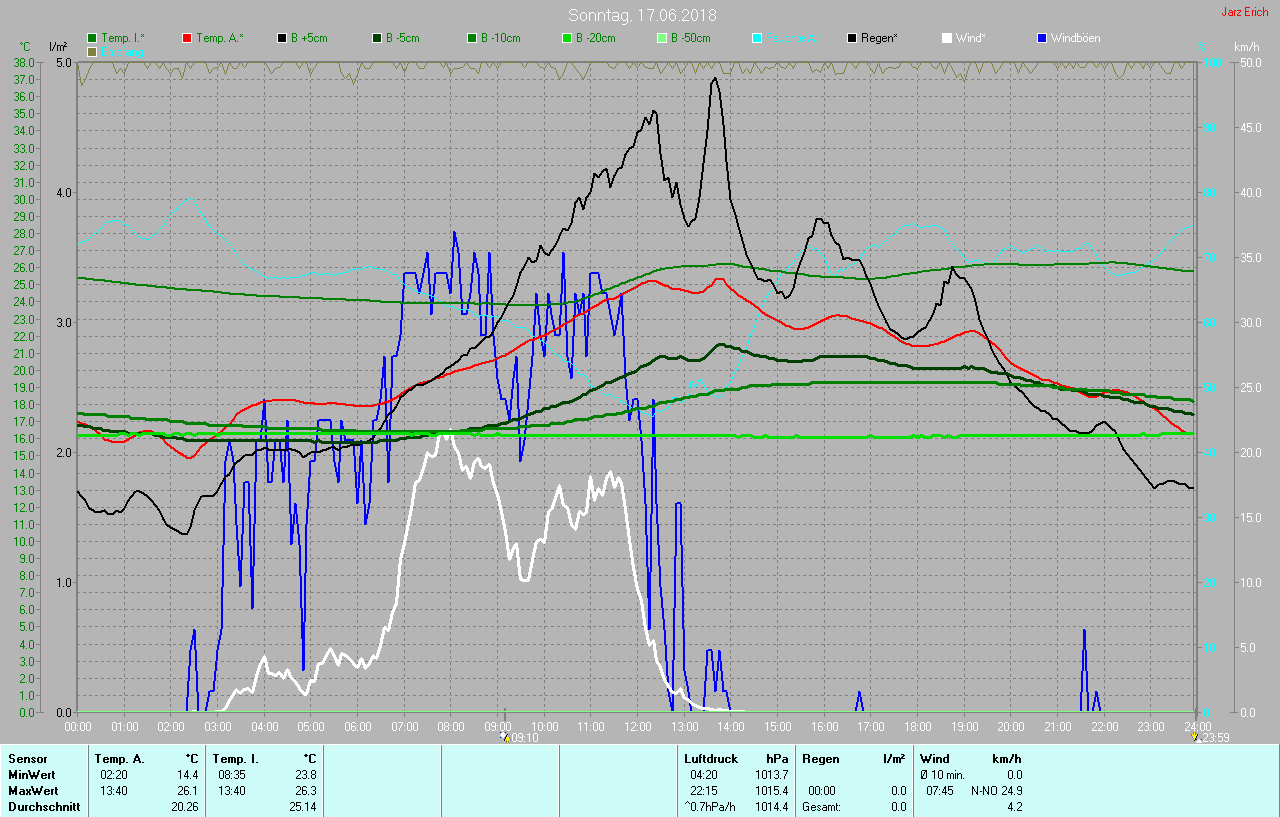Click the light green B -50cm legend square
This screenshot has height=817, width=1280.
pos(662,38)
